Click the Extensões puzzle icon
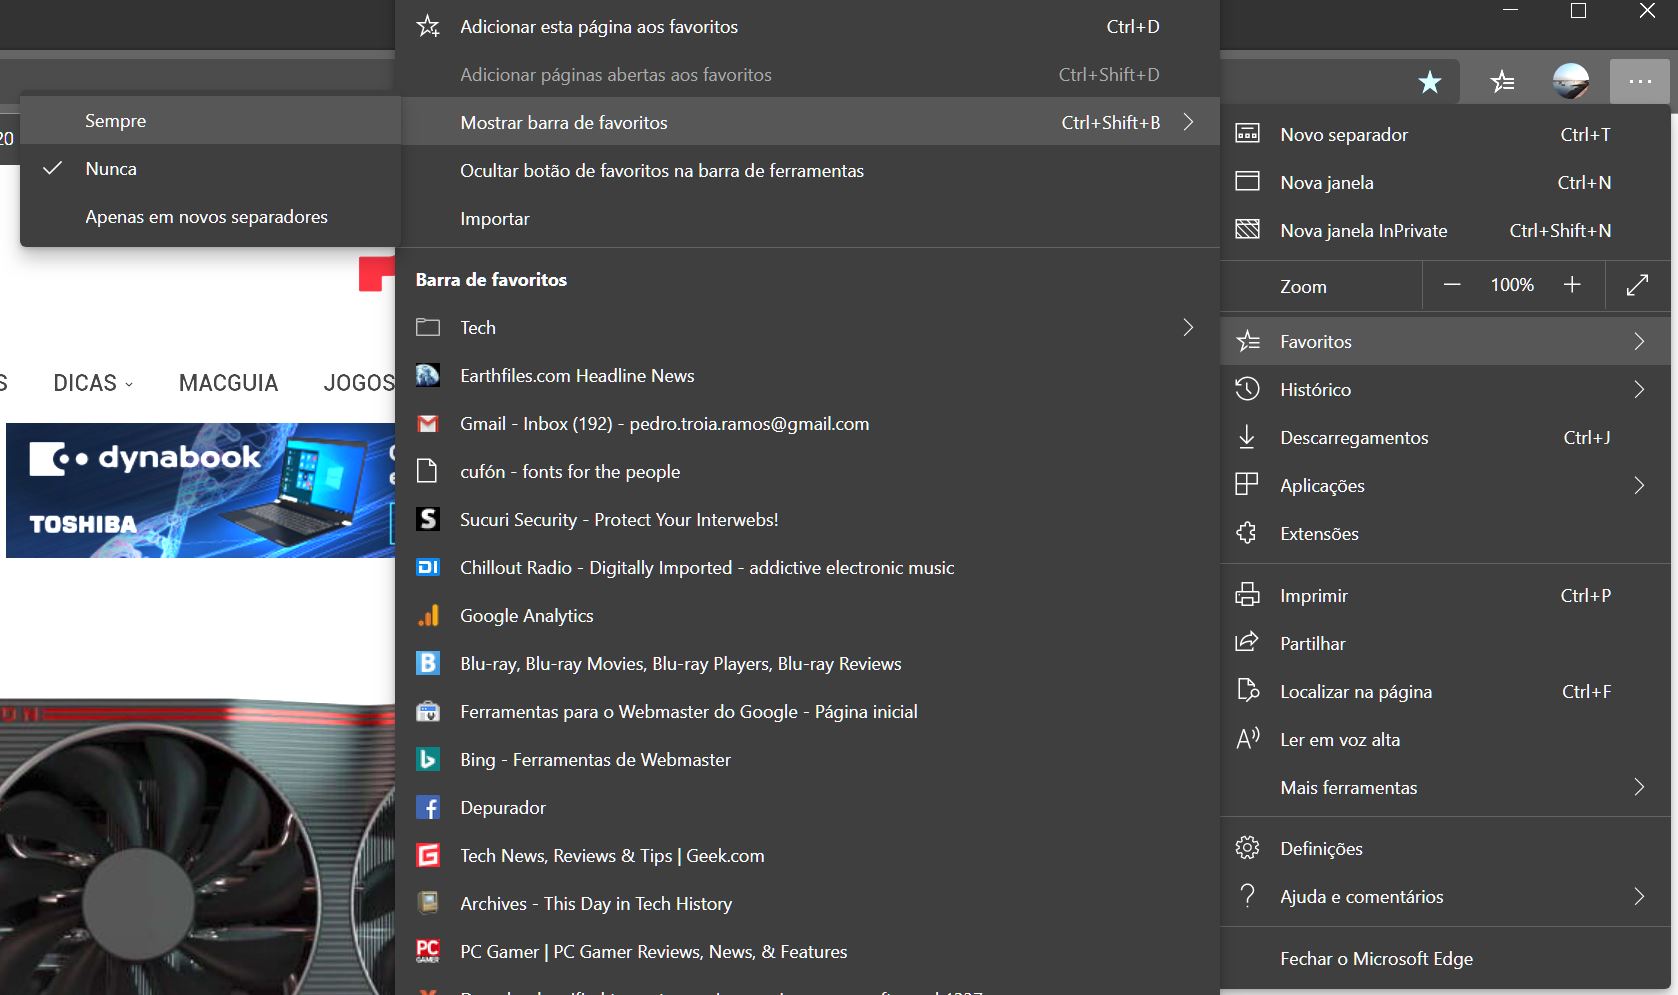 1247,533
